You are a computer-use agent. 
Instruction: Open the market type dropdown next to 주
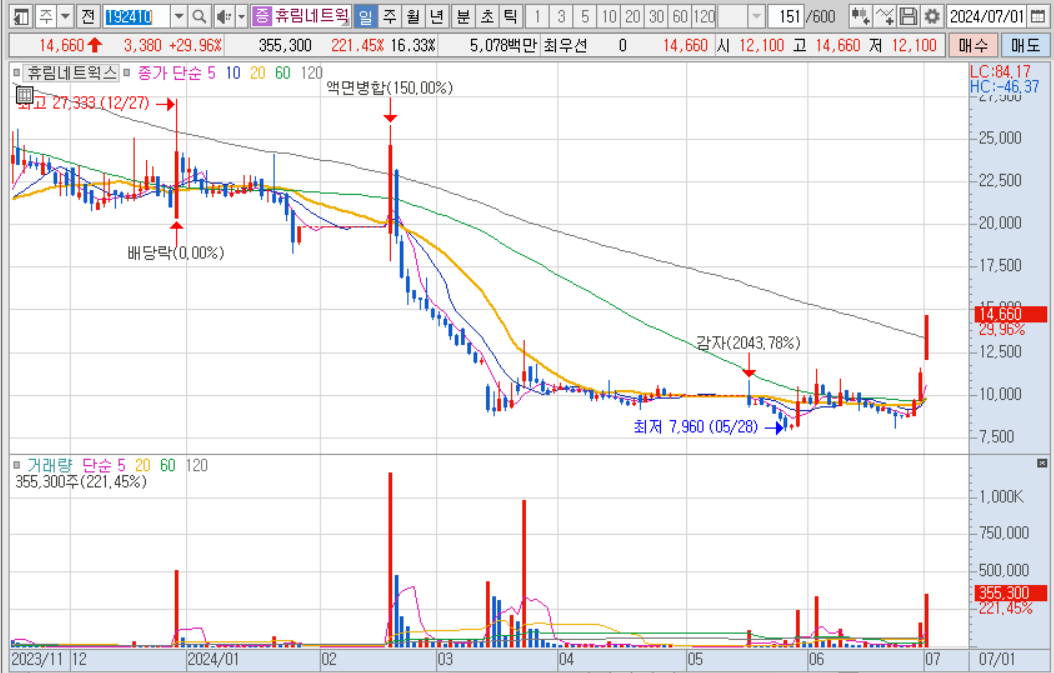(x=65, y=16)
